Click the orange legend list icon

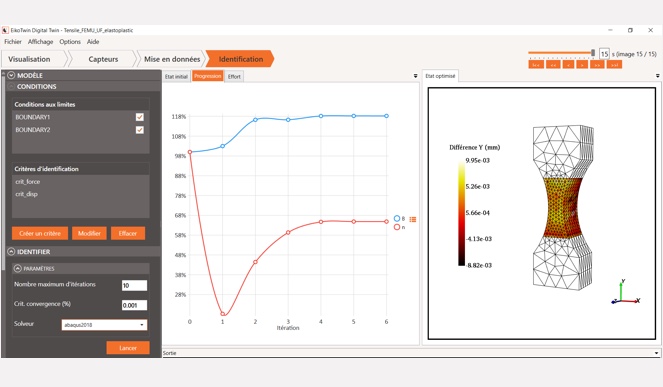point(413,220)
